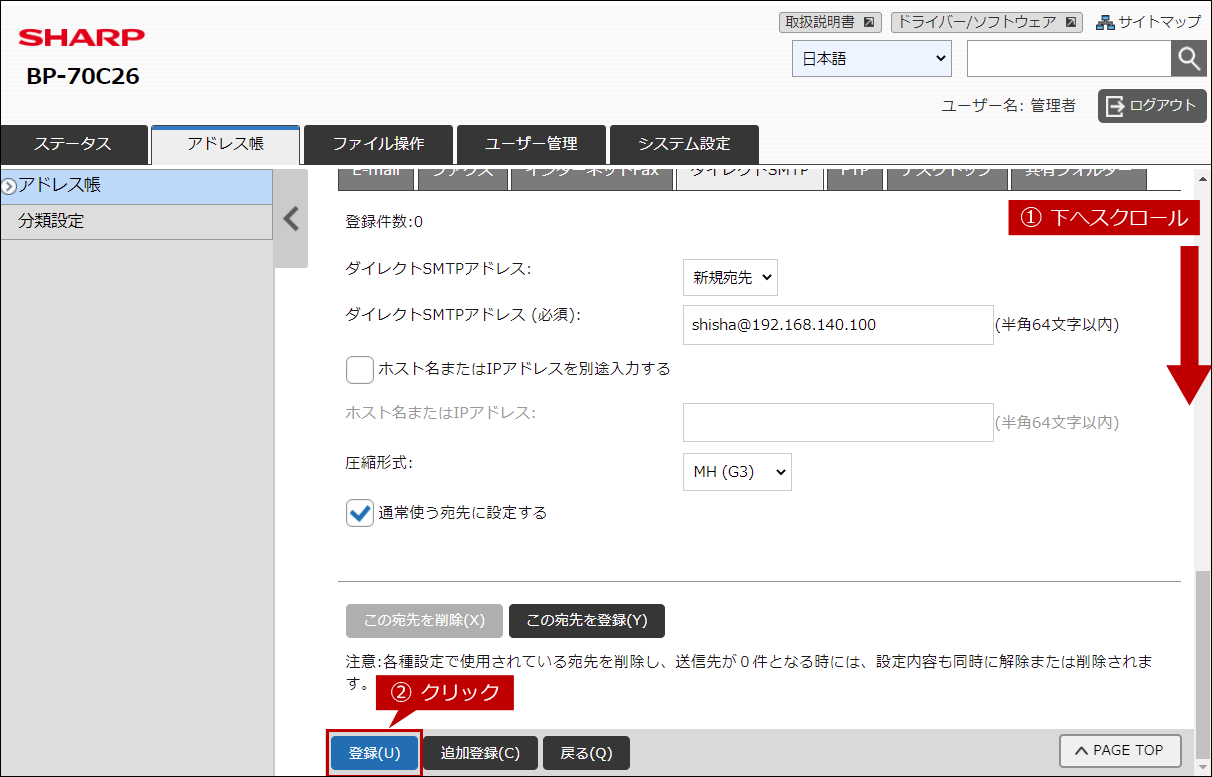
Task: Select 分類設定 in the left sidebar
Action: [x=136, y=222]
